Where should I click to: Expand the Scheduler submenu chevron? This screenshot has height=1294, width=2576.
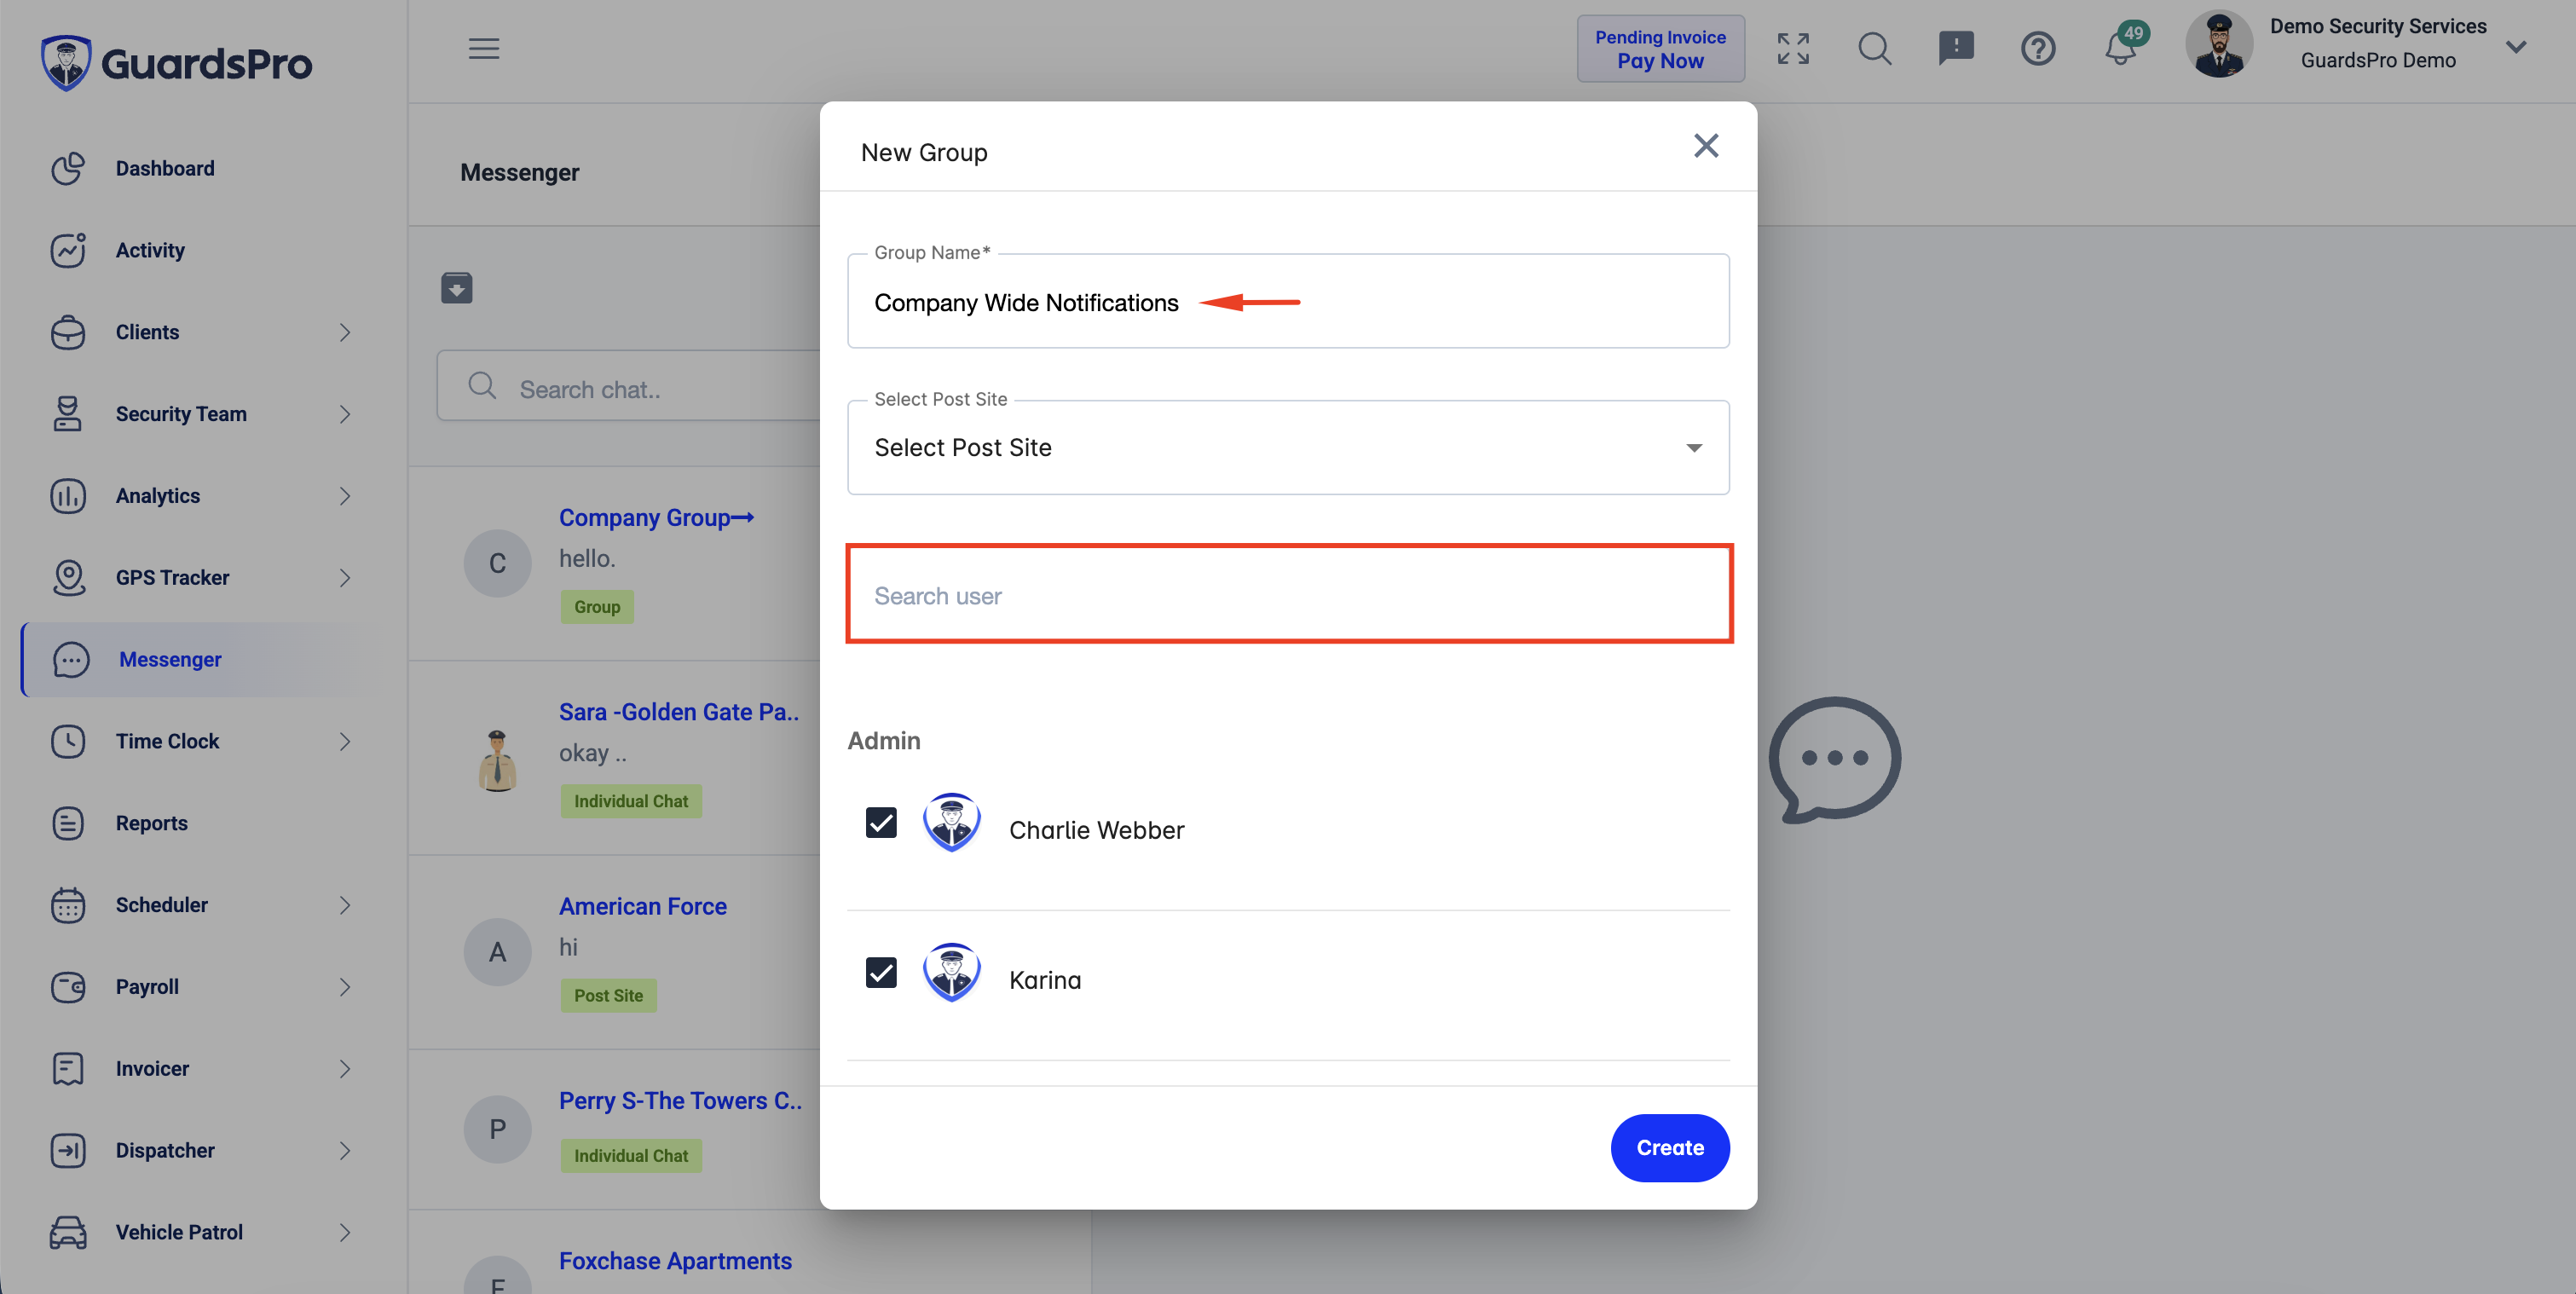pos(345,905)
